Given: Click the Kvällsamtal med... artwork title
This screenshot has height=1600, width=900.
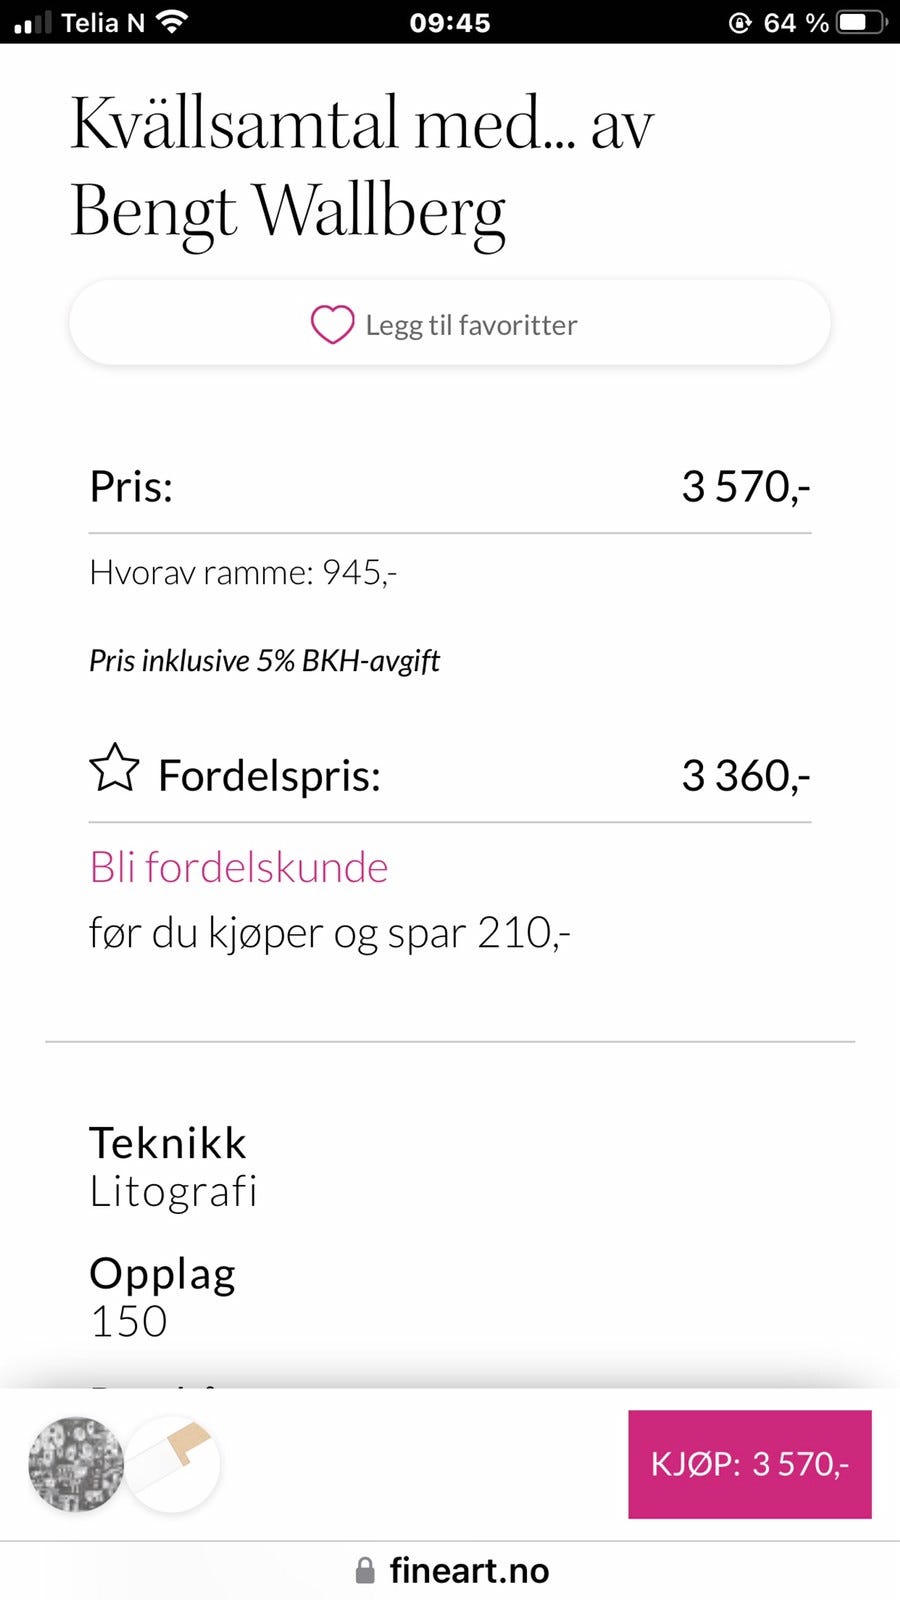Looking at the screenshot, I should (x=362, y=168).
